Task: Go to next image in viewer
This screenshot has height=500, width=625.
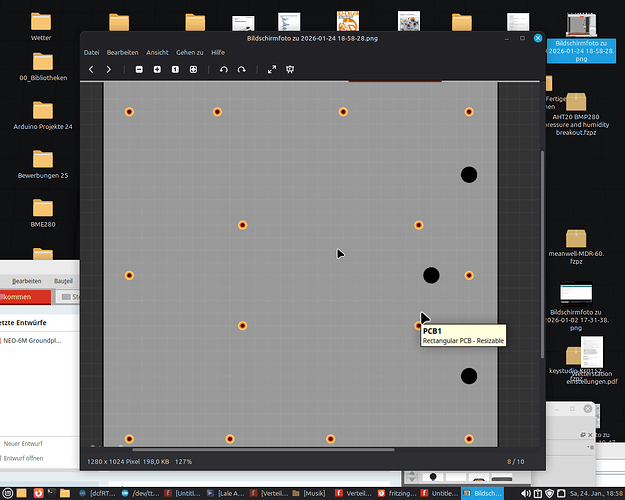Action: [x=109, y=69]
